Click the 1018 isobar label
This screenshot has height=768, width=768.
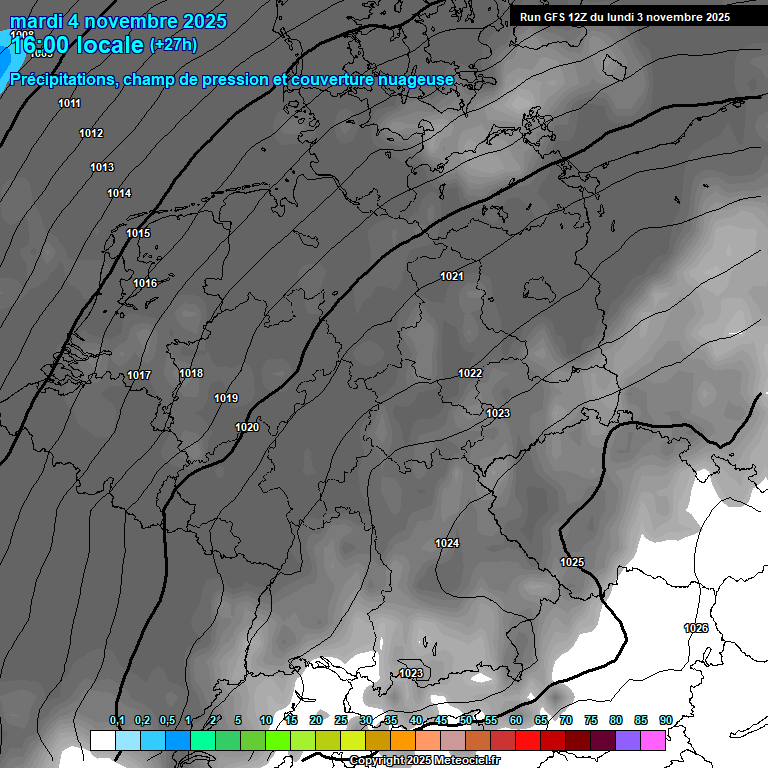point(191,374)
